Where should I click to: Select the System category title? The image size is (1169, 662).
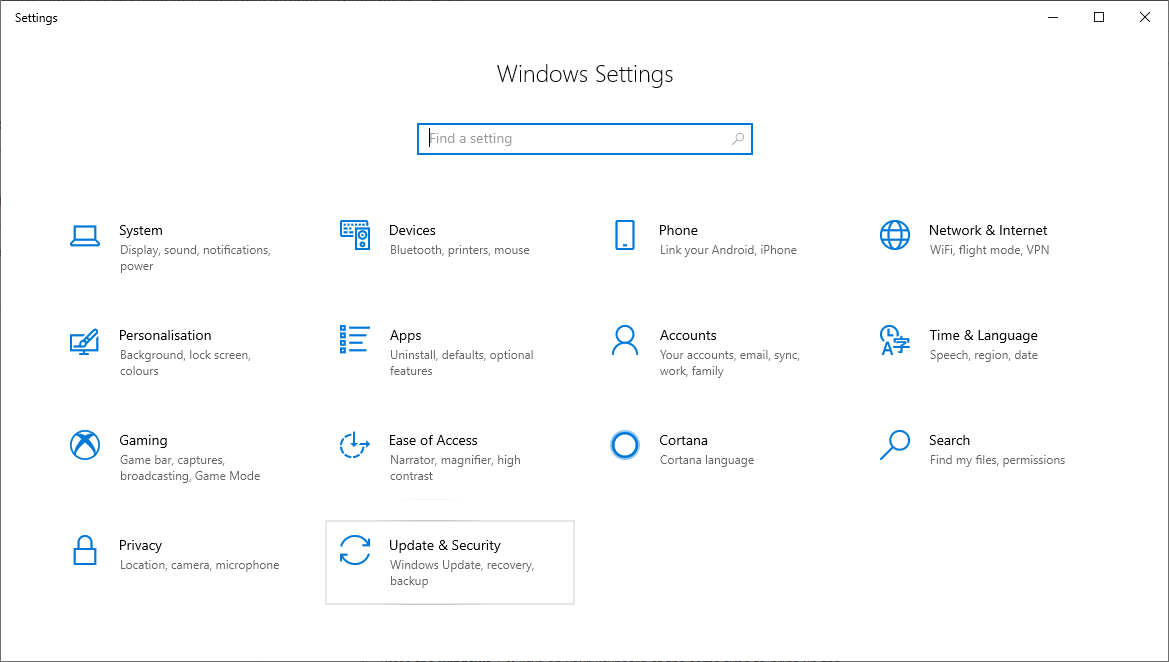[141, 230]
